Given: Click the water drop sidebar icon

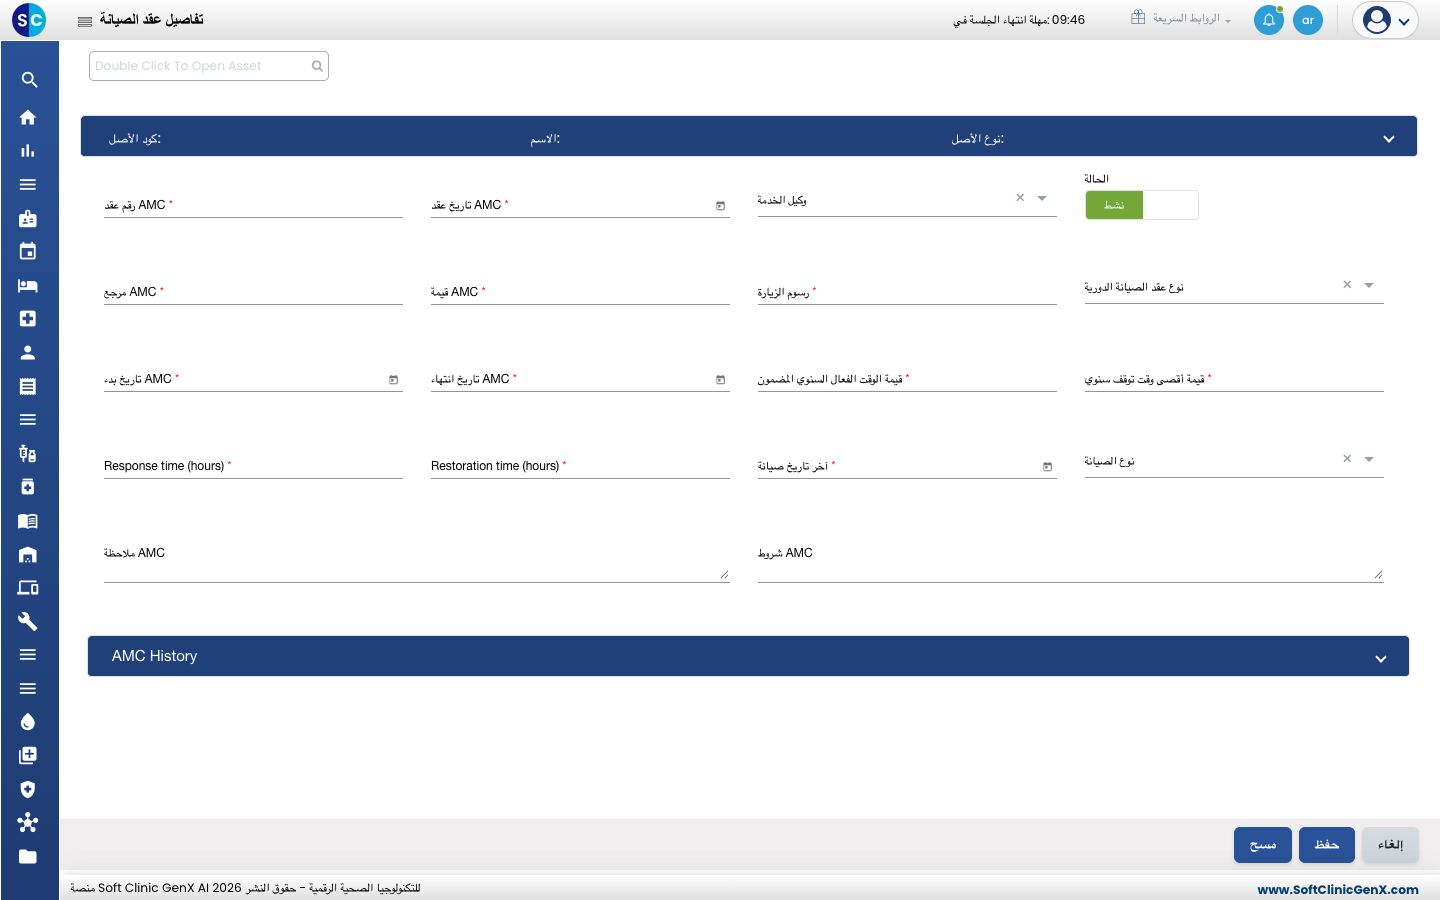Looking at the screenshot, I should (x=28, y=722).
